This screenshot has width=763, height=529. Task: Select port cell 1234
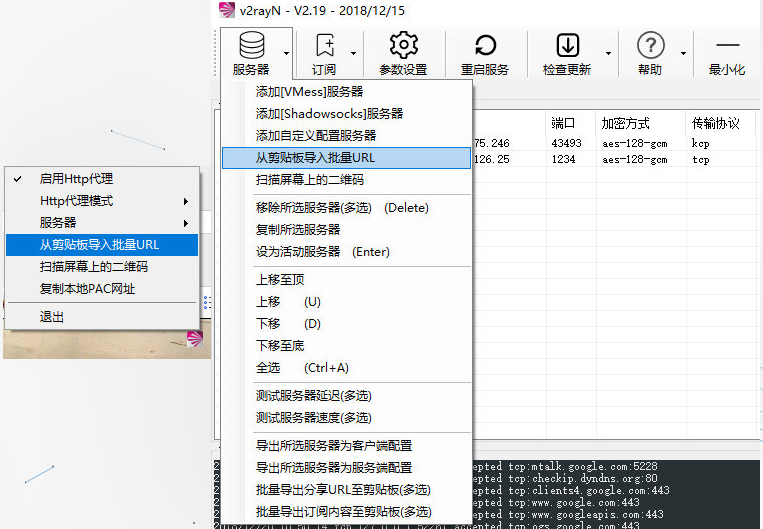tap(563, 159)
